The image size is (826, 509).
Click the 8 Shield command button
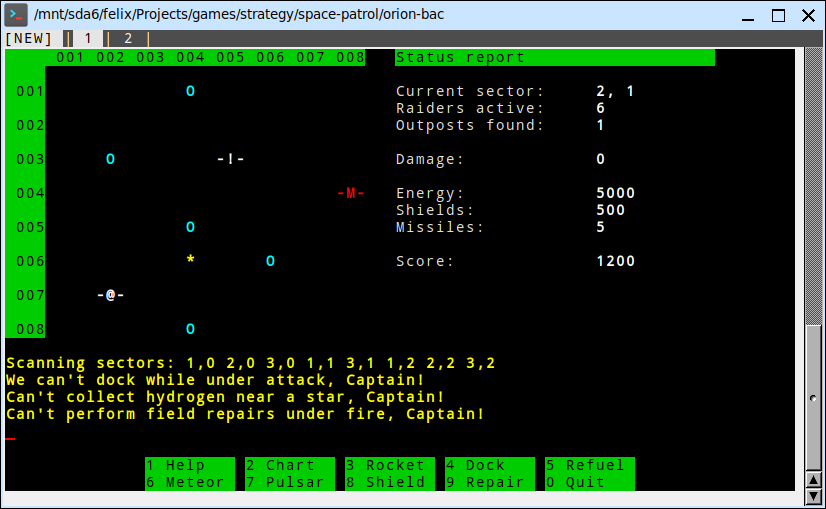(x=390, y=482)
